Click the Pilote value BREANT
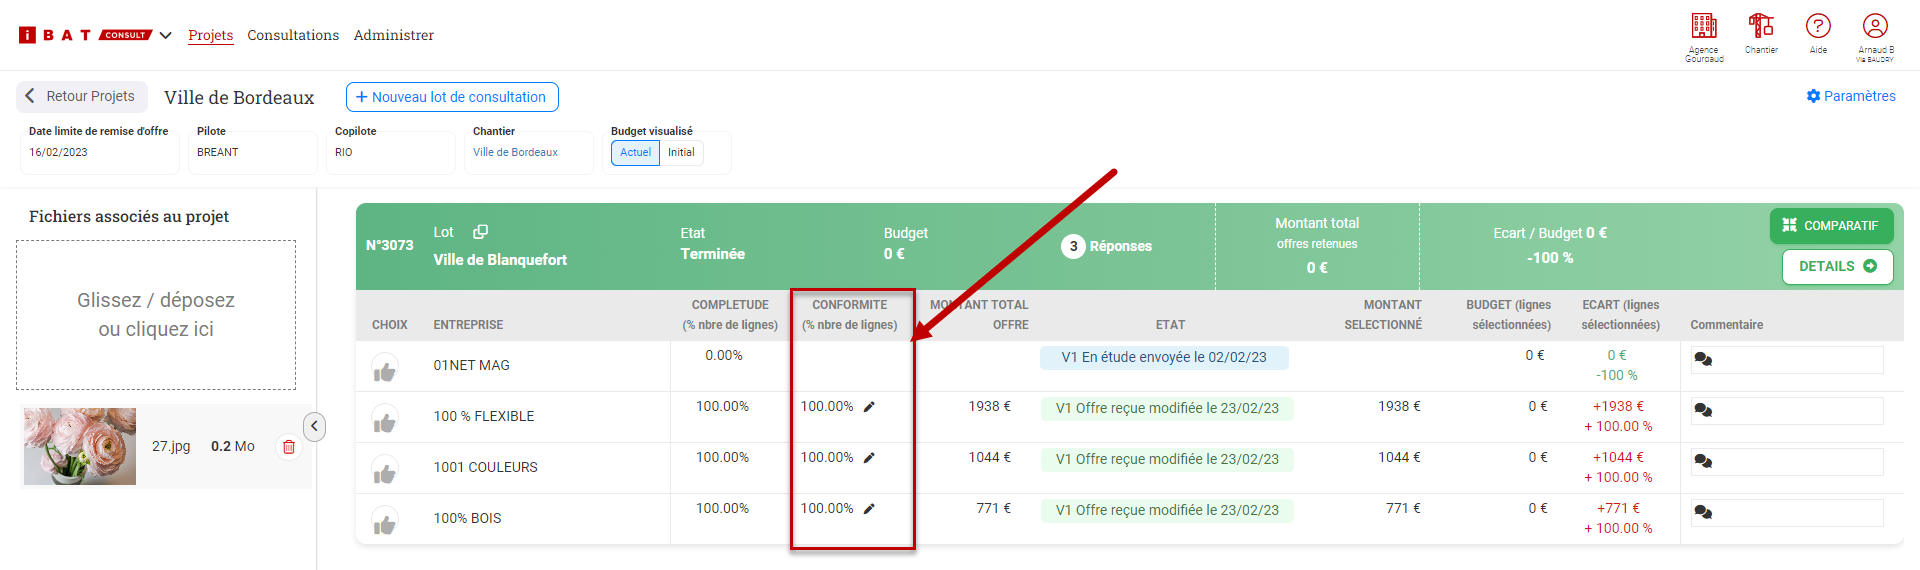The image size is (1920, 570). pos(217,152)
